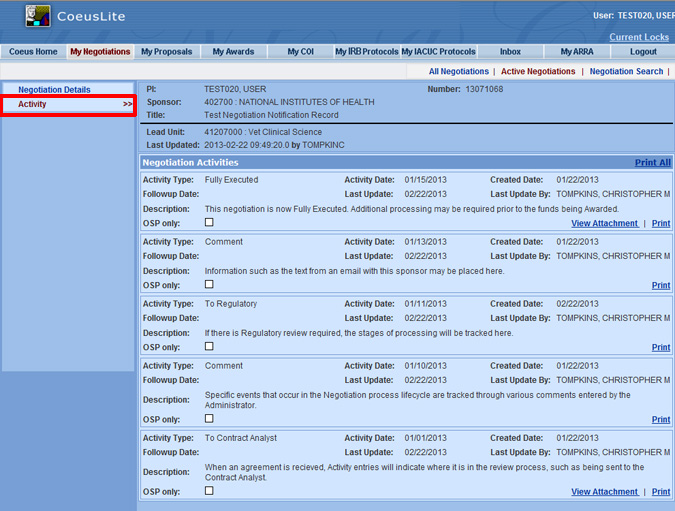Viewport: 675px width, 511px height.
Task: Click the Logout tab
Action: click(643, 52)
